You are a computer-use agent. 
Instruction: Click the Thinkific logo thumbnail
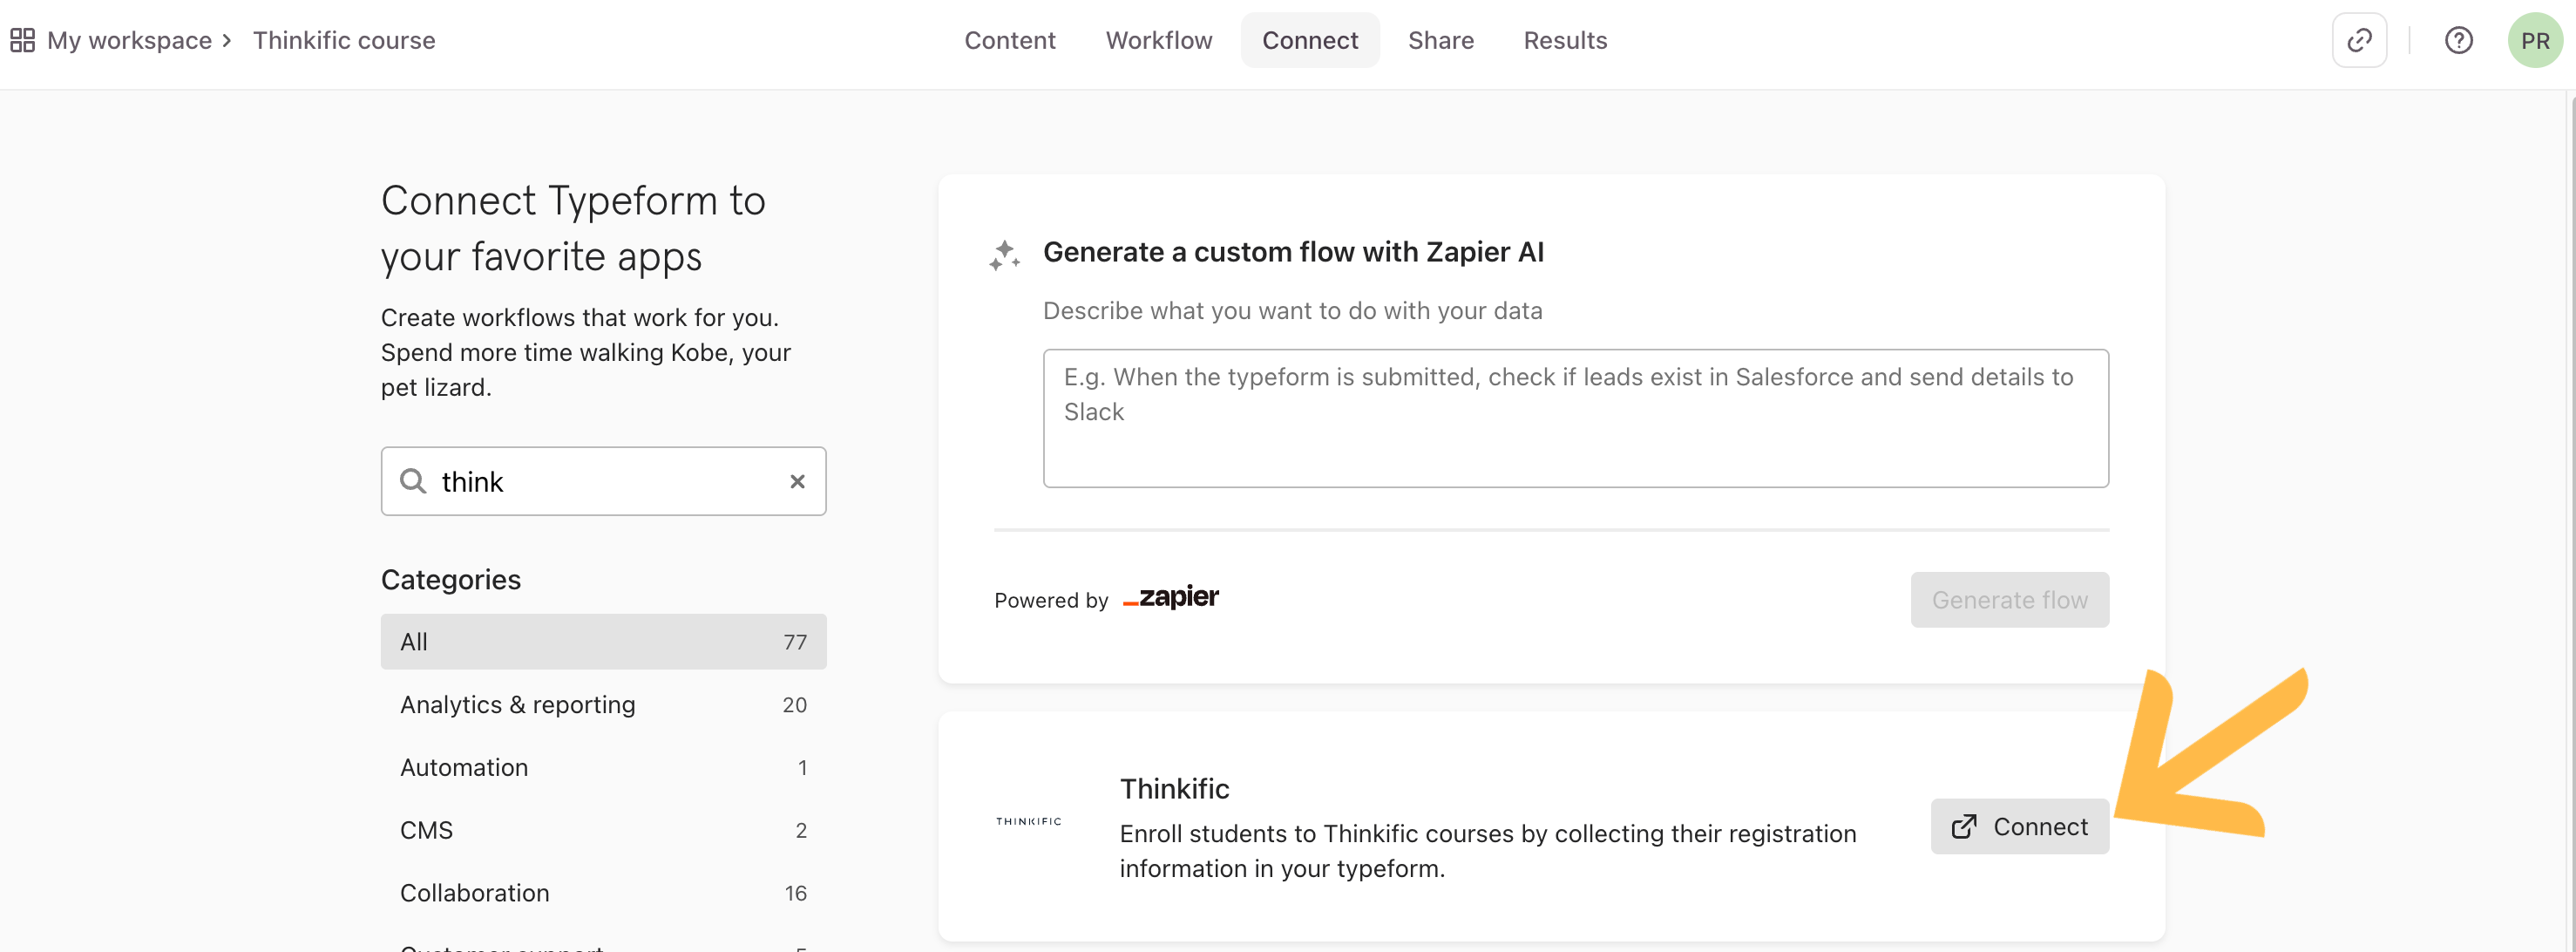click(x=1028, y=821)
